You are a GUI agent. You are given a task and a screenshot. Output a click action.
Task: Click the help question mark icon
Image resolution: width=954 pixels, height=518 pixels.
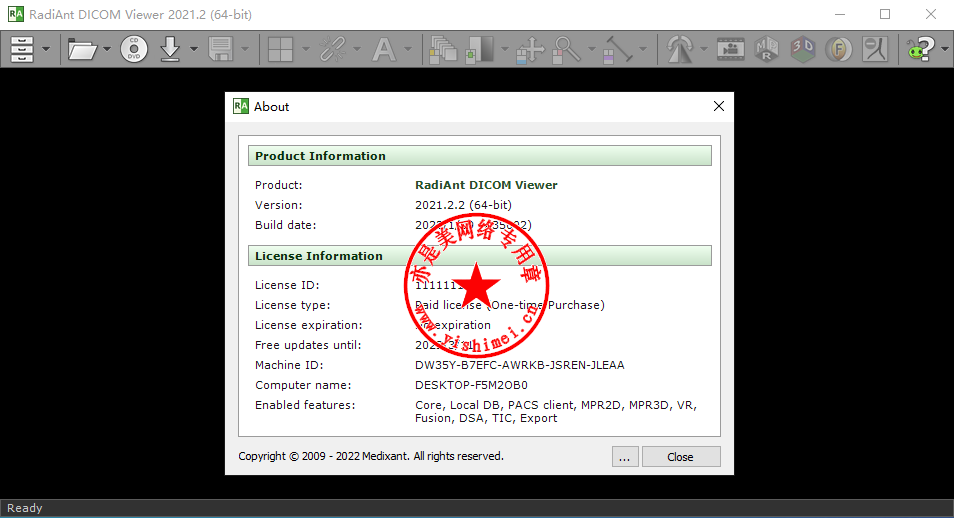921,49
